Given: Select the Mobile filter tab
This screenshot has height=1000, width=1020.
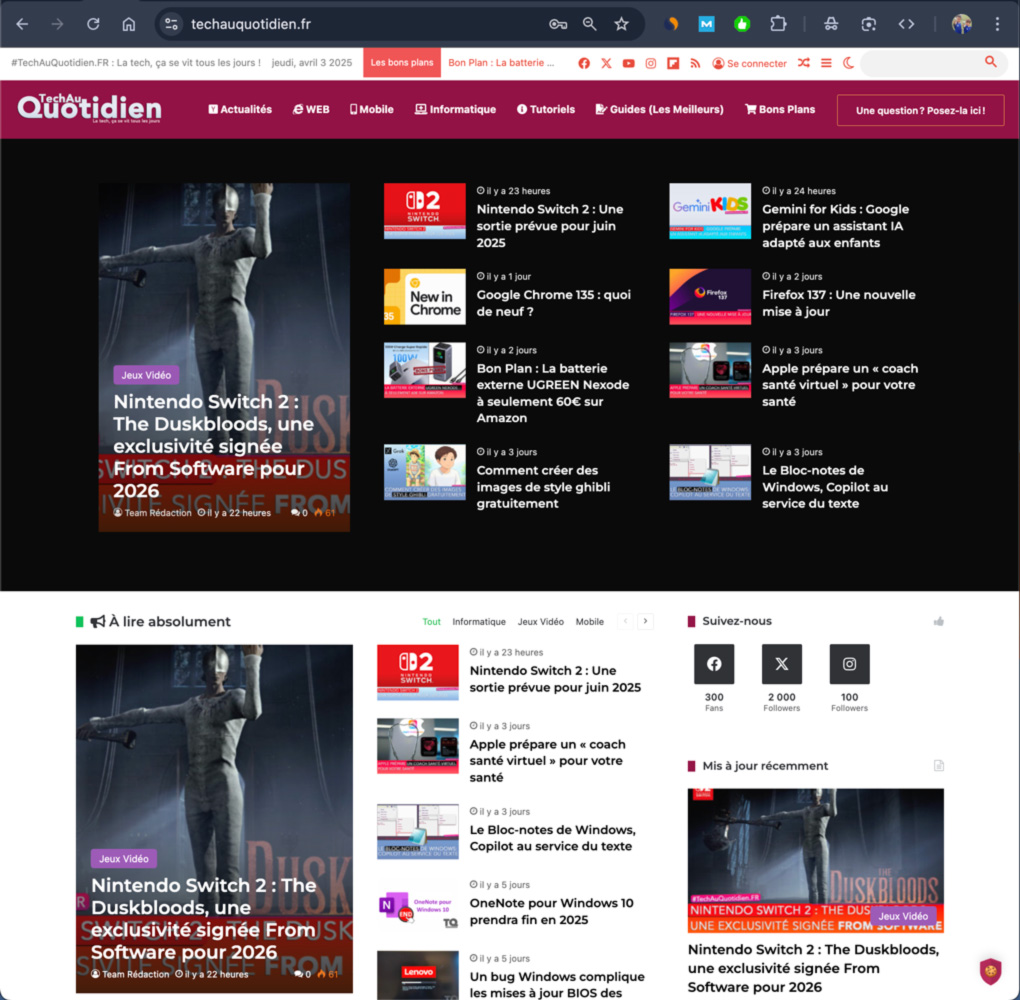Looking at the screenshot, I should (x=589, y=622).
